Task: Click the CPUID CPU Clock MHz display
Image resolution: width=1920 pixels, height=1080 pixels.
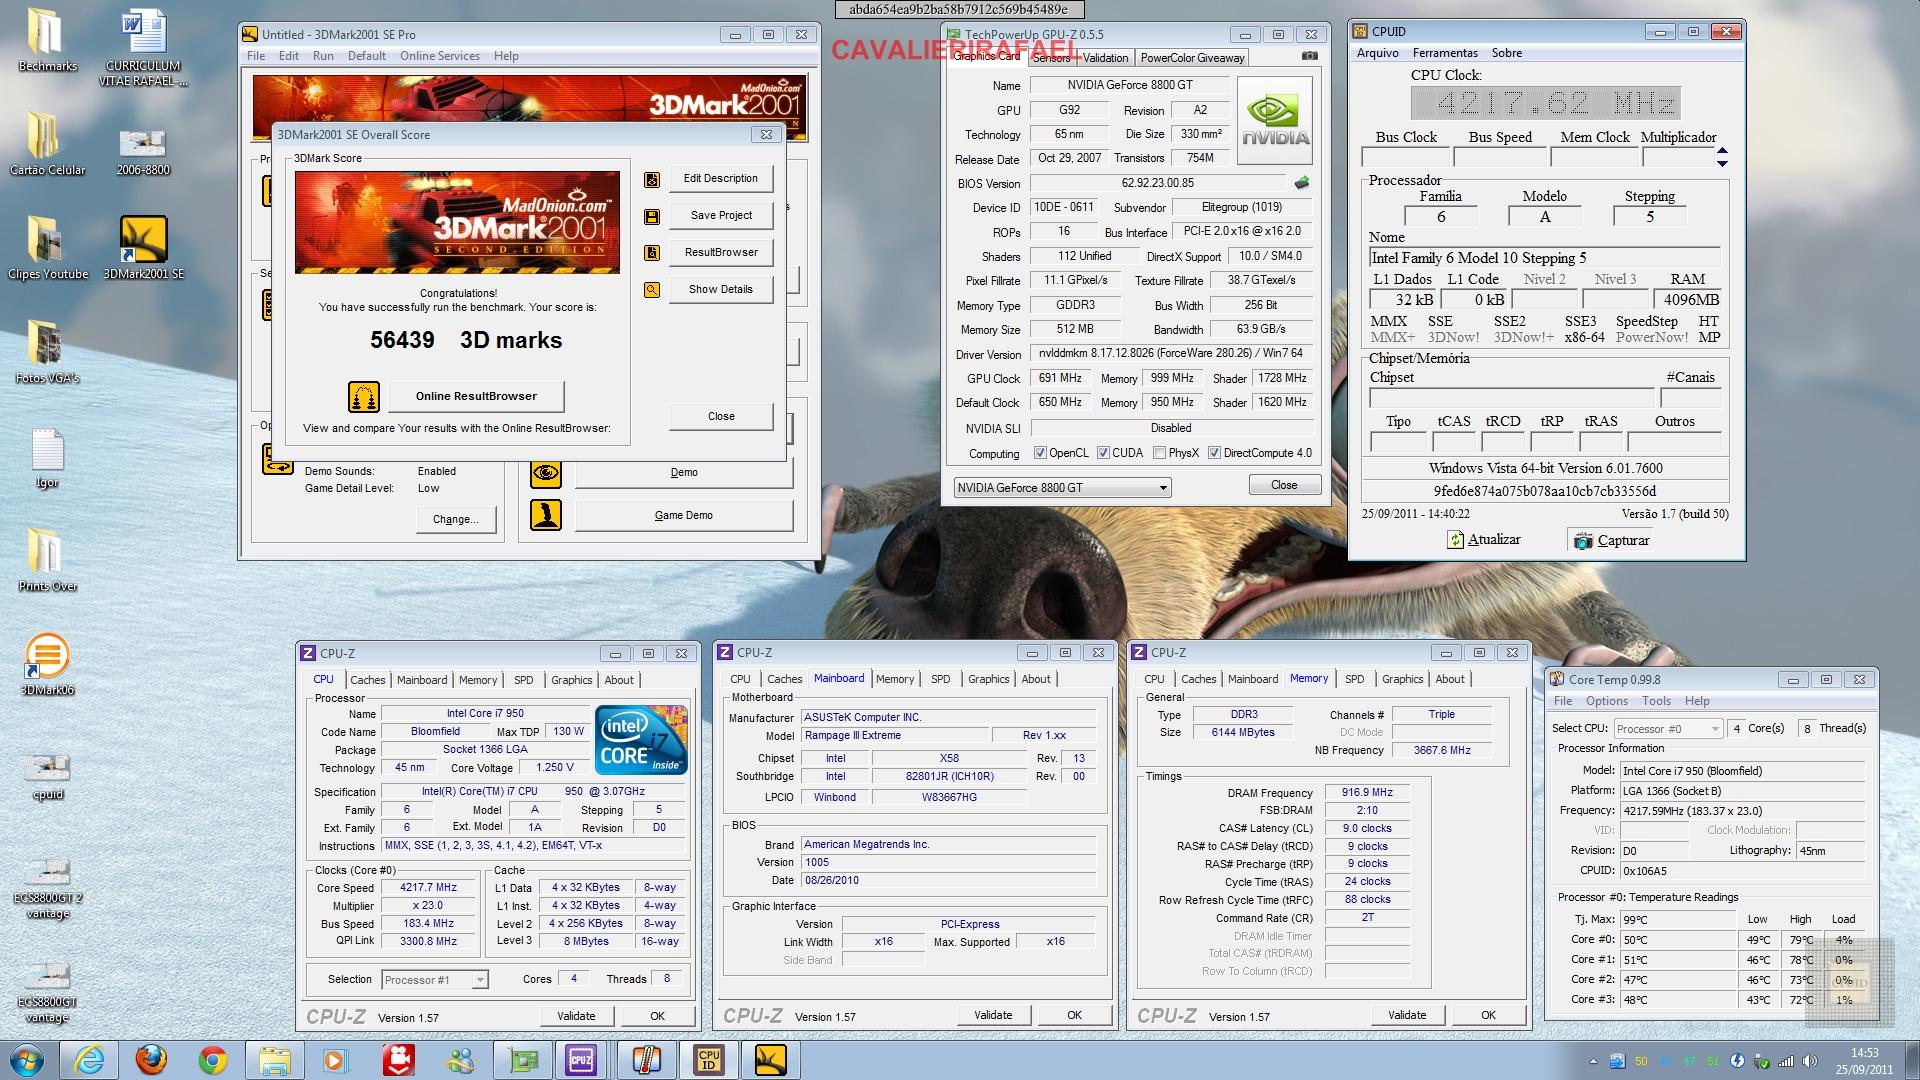Action: point(1545,103)
